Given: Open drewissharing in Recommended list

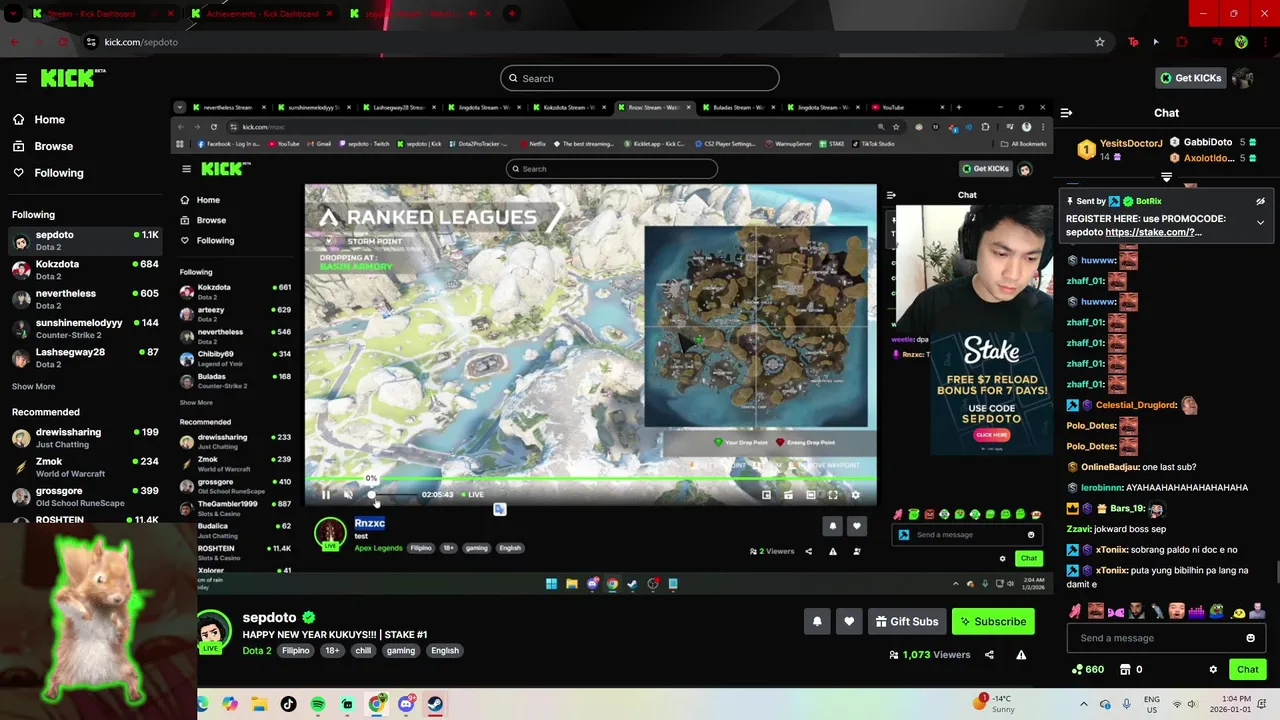Looking at the screenshot, I should pos(85,437).
